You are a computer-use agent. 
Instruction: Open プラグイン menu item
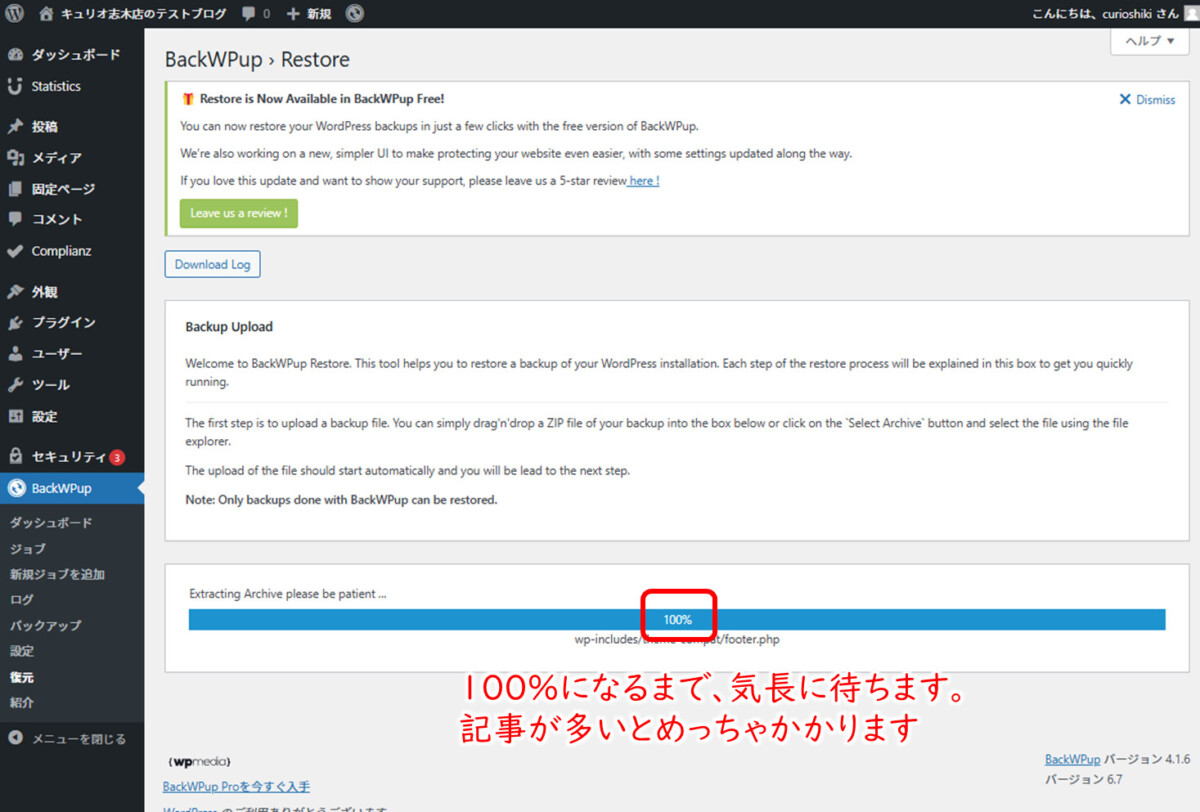(x=72, y=323)
